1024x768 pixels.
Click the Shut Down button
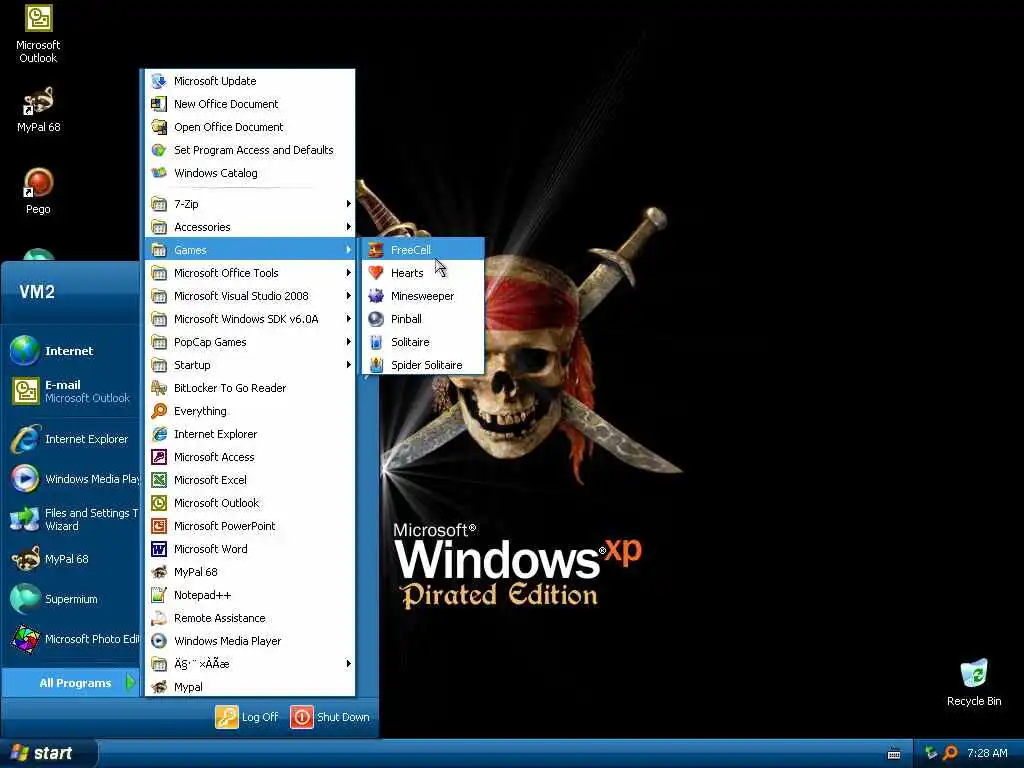[330, 716]
